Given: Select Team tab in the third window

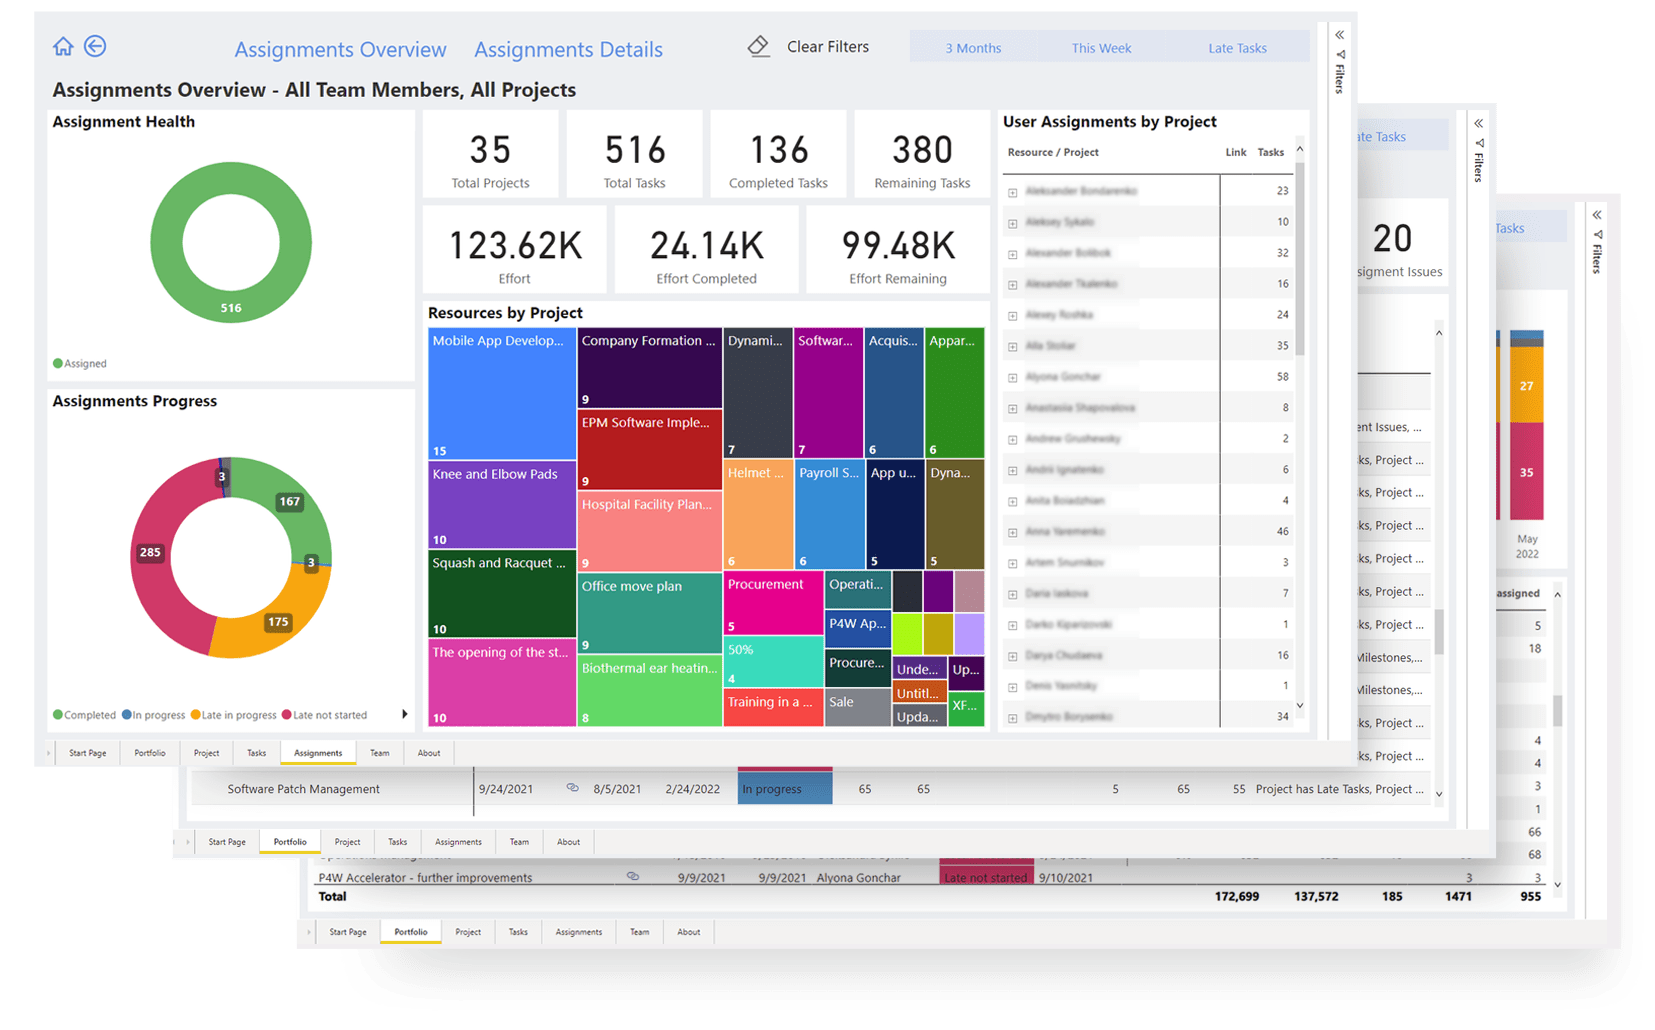Looking at the screenshot, I should [x=639, y=932].
